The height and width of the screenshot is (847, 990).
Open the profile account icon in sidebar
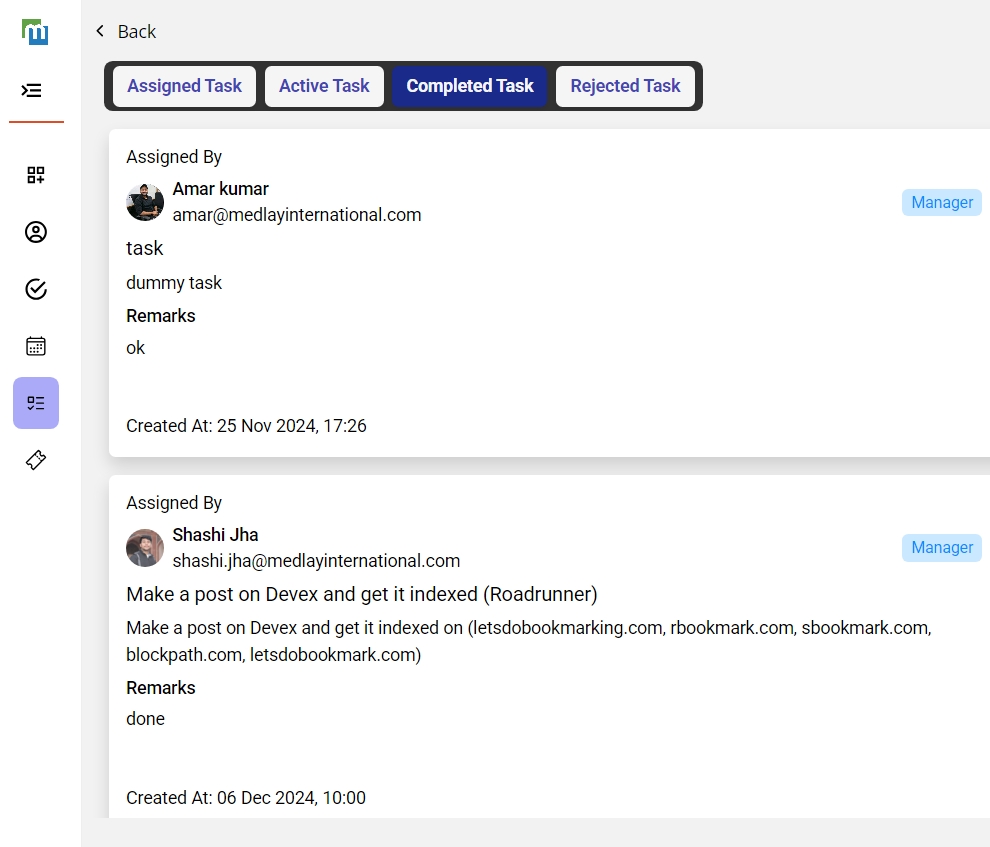coord(36,232)
